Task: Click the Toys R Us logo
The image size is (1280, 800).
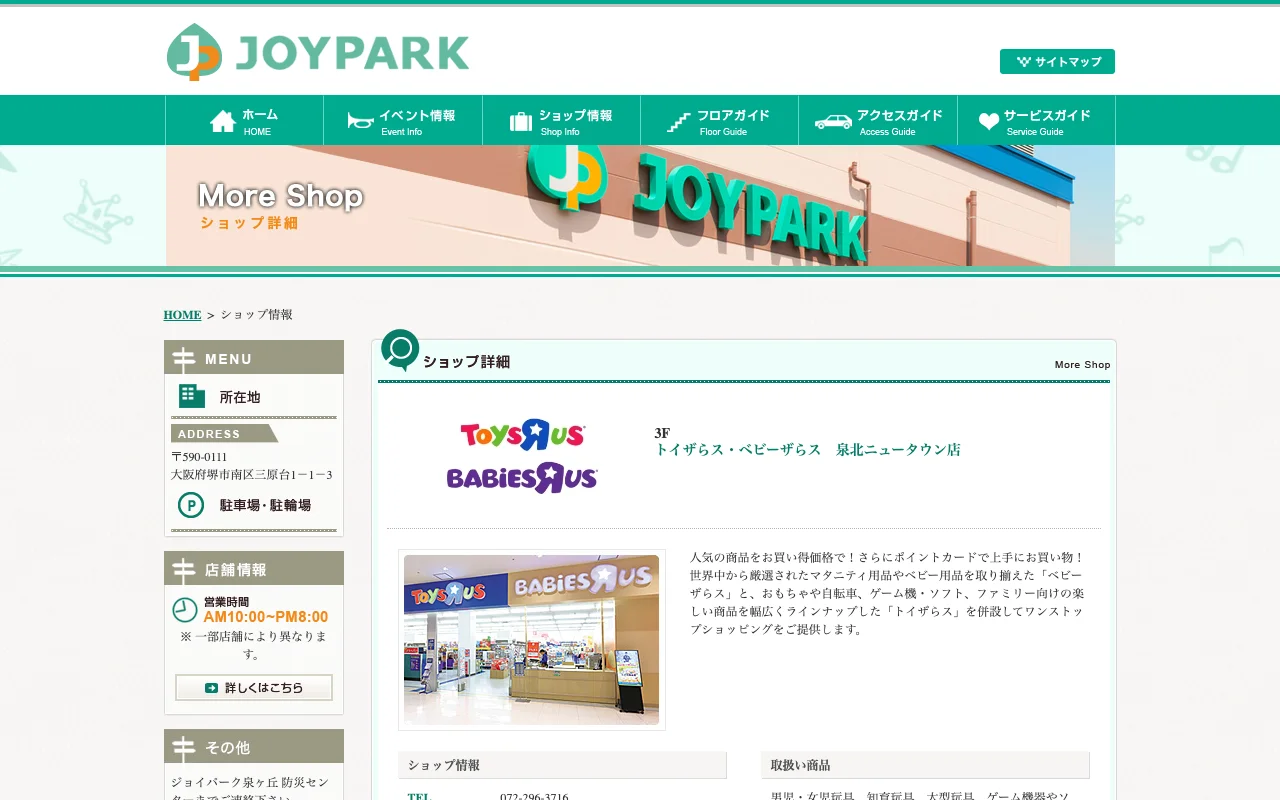Action: (x=522, y=435)
